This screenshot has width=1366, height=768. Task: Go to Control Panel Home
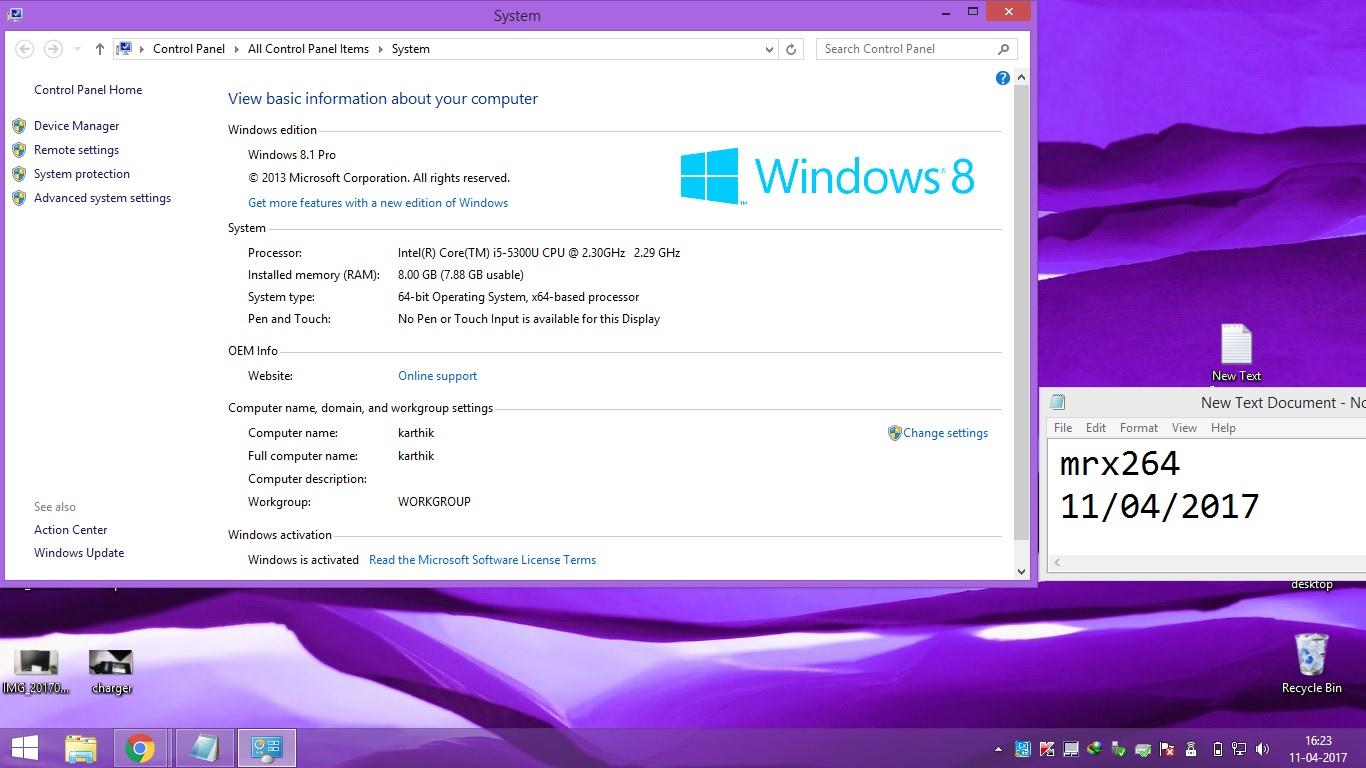tap(88, 90)
